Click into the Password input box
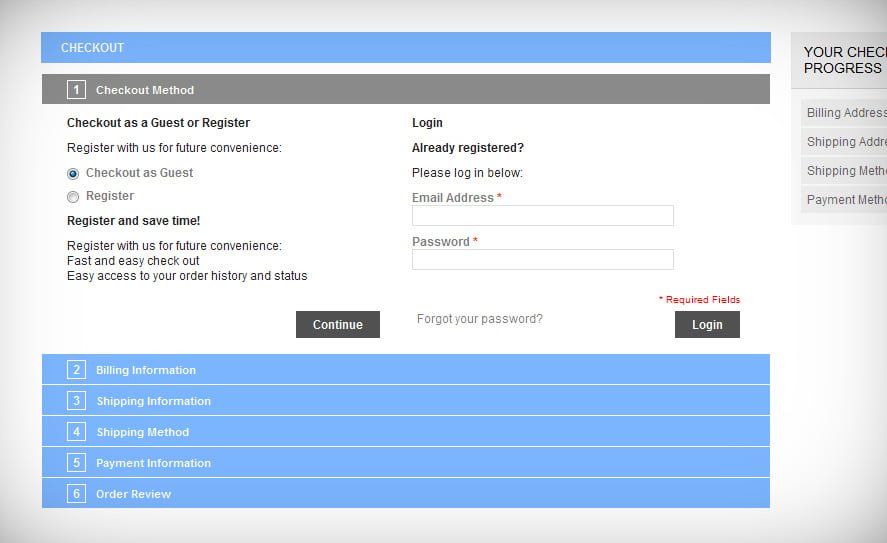 [542, 260]
